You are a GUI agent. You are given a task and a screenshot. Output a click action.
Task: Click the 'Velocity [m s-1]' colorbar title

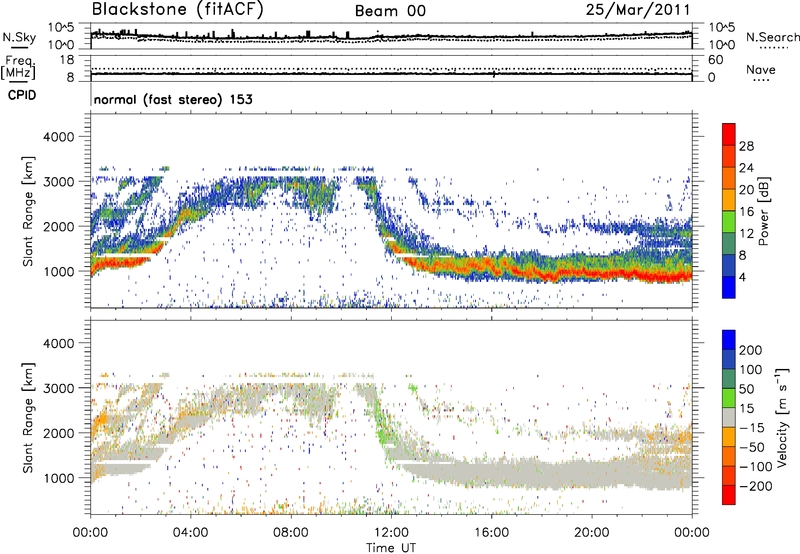pyautogui.click(x=782, y=417)
